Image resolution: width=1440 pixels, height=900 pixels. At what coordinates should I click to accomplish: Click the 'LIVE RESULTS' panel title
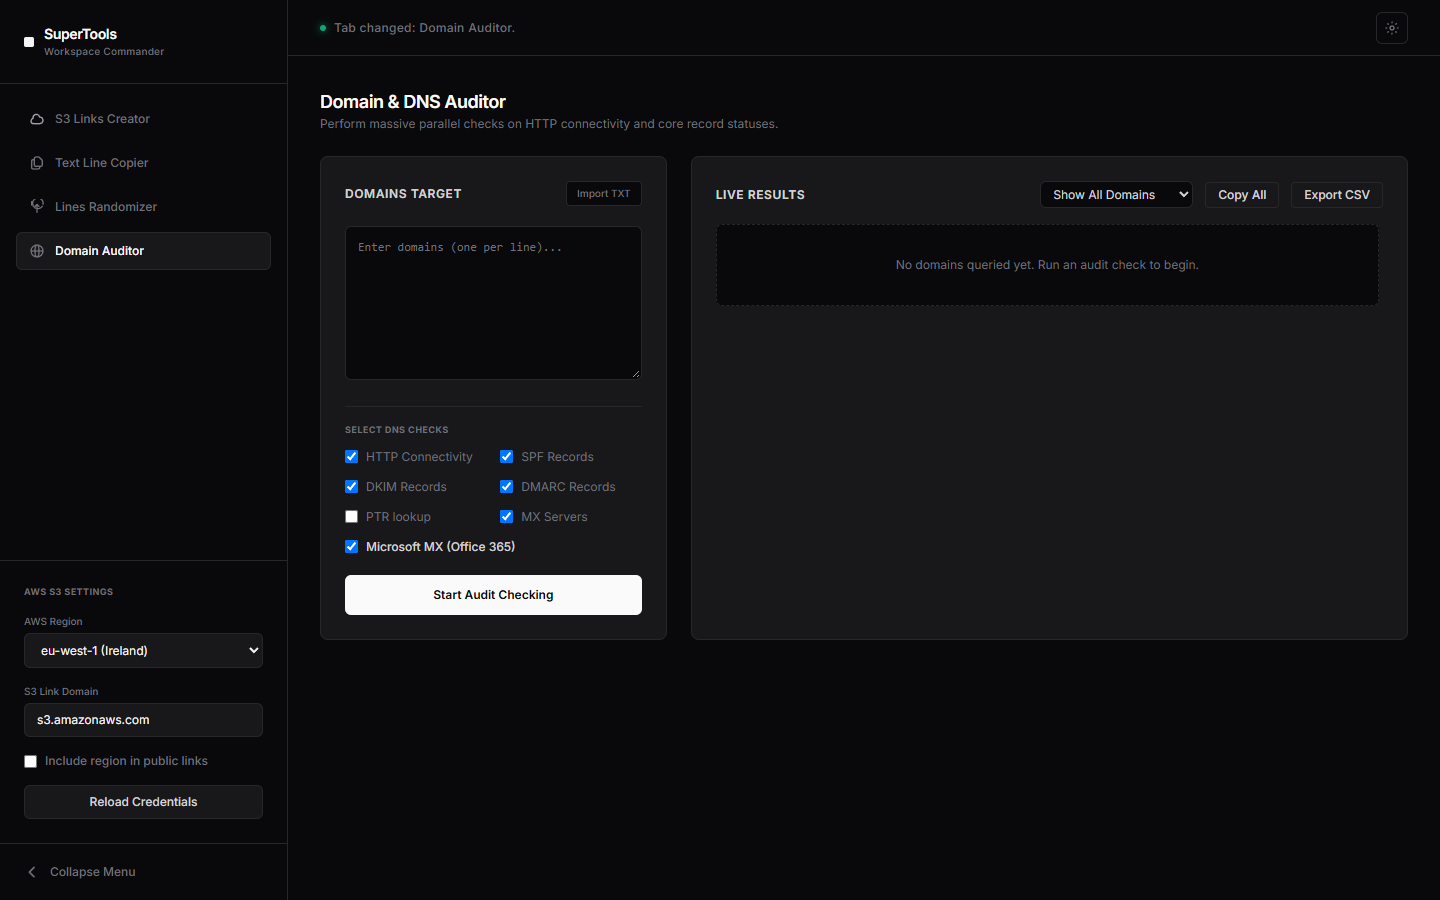click(x=760, y=195)
